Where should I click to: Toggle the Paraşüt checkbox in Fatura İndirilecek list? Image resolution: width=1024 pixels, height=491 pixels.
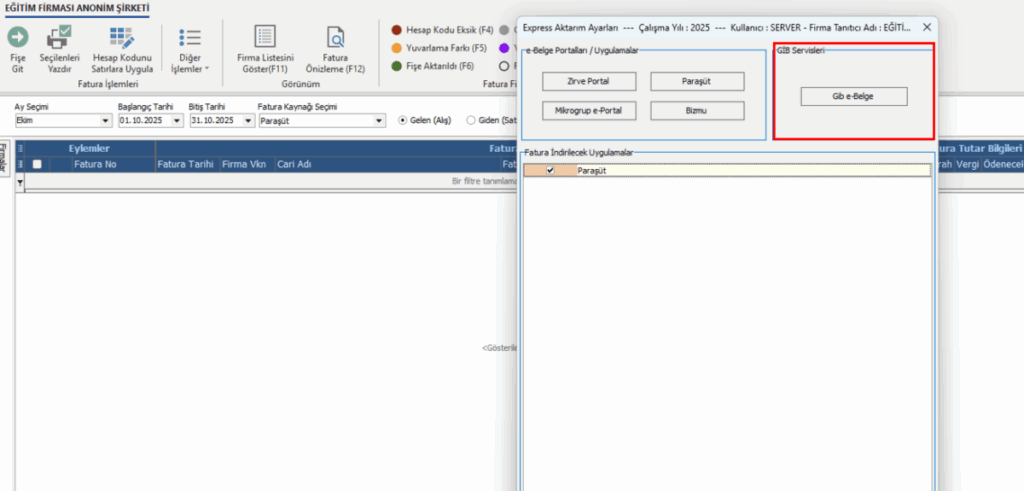pyautogui.click(x=550, y=170)
